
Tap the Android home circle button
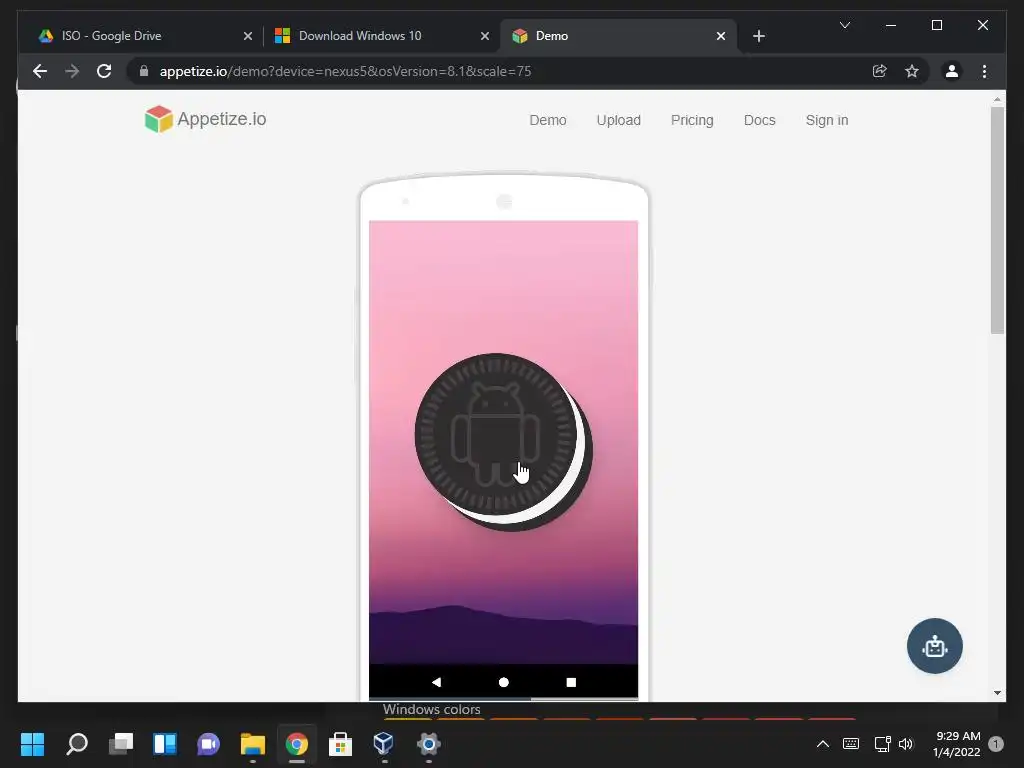click(x=504, y=682)
